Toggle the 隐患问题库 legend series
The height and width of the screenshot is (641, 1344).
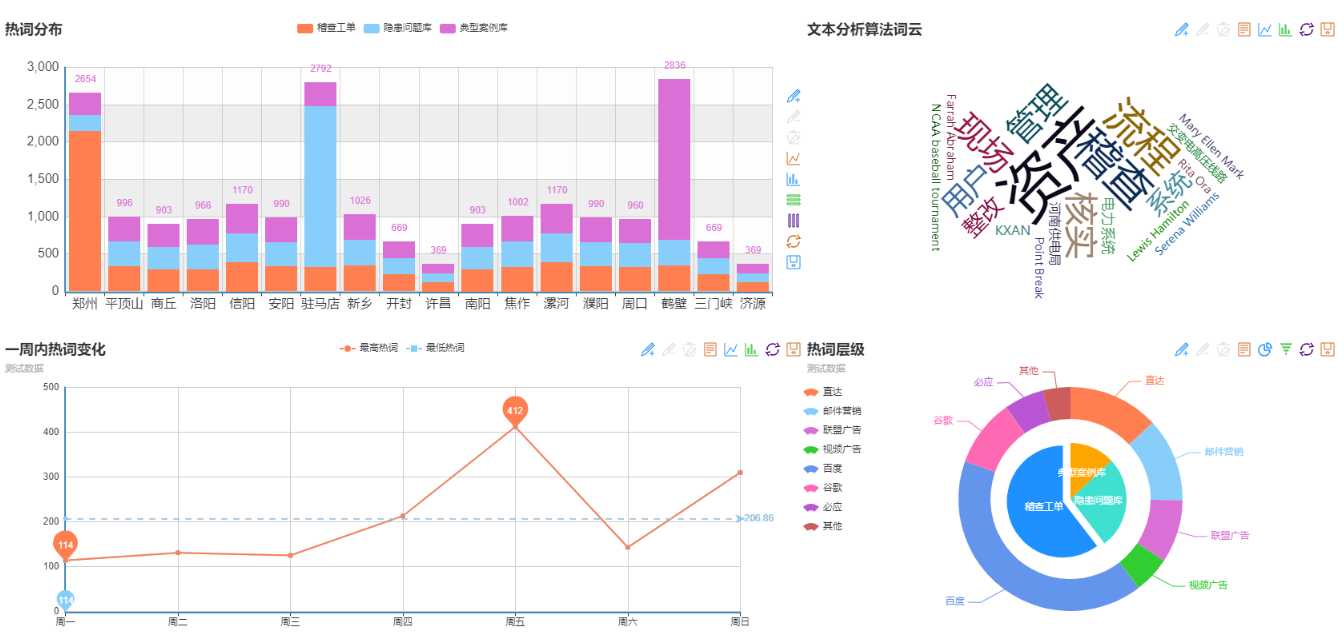point(398,28)
